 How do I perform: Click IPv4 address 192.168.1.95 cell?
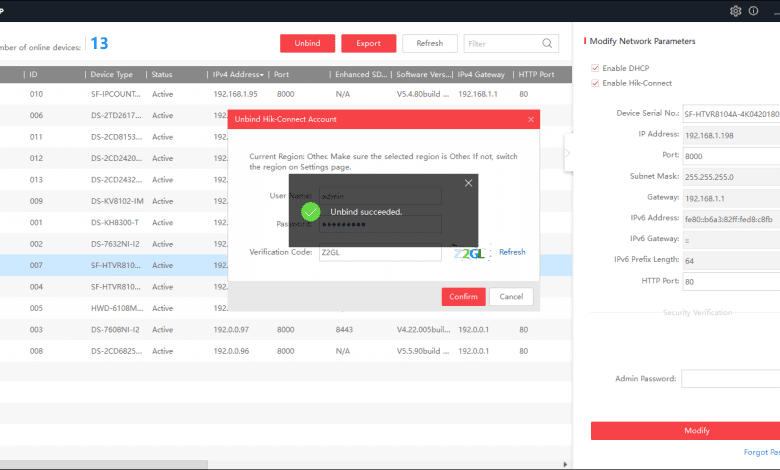(x=235, y=94)
